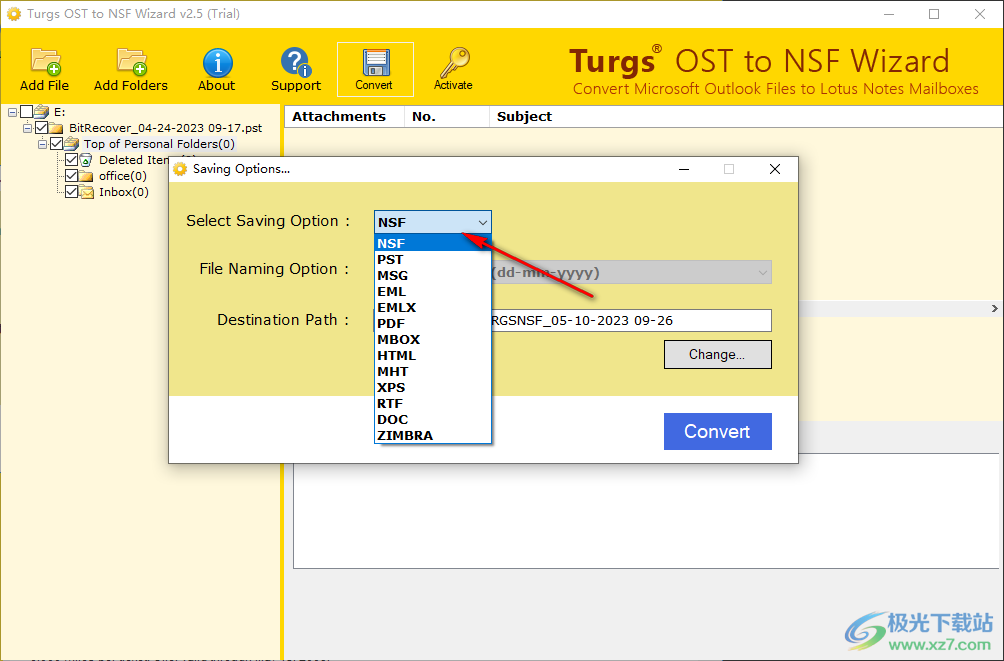
Task: Click the E: drive icon in tree
Action: (x=42, y=112)
